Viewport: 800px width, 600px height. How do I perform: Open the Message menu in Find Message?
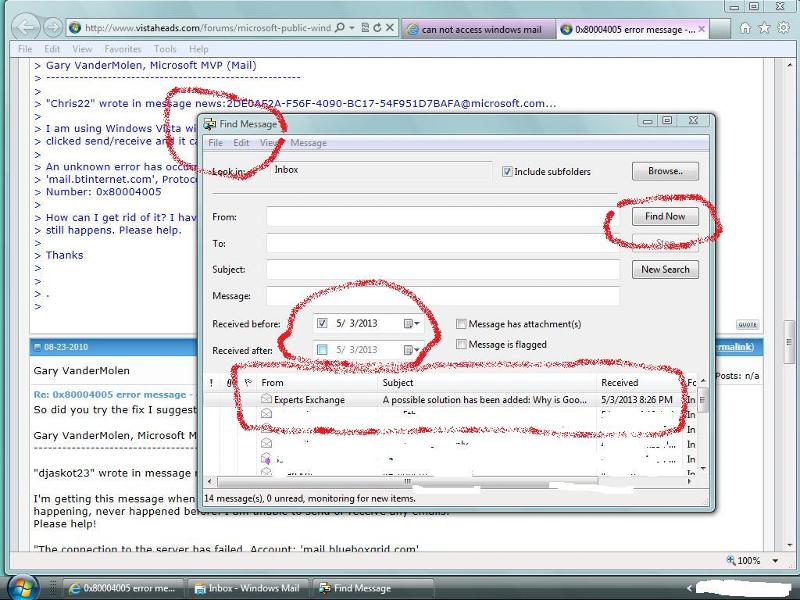click(x=309, y=143)
